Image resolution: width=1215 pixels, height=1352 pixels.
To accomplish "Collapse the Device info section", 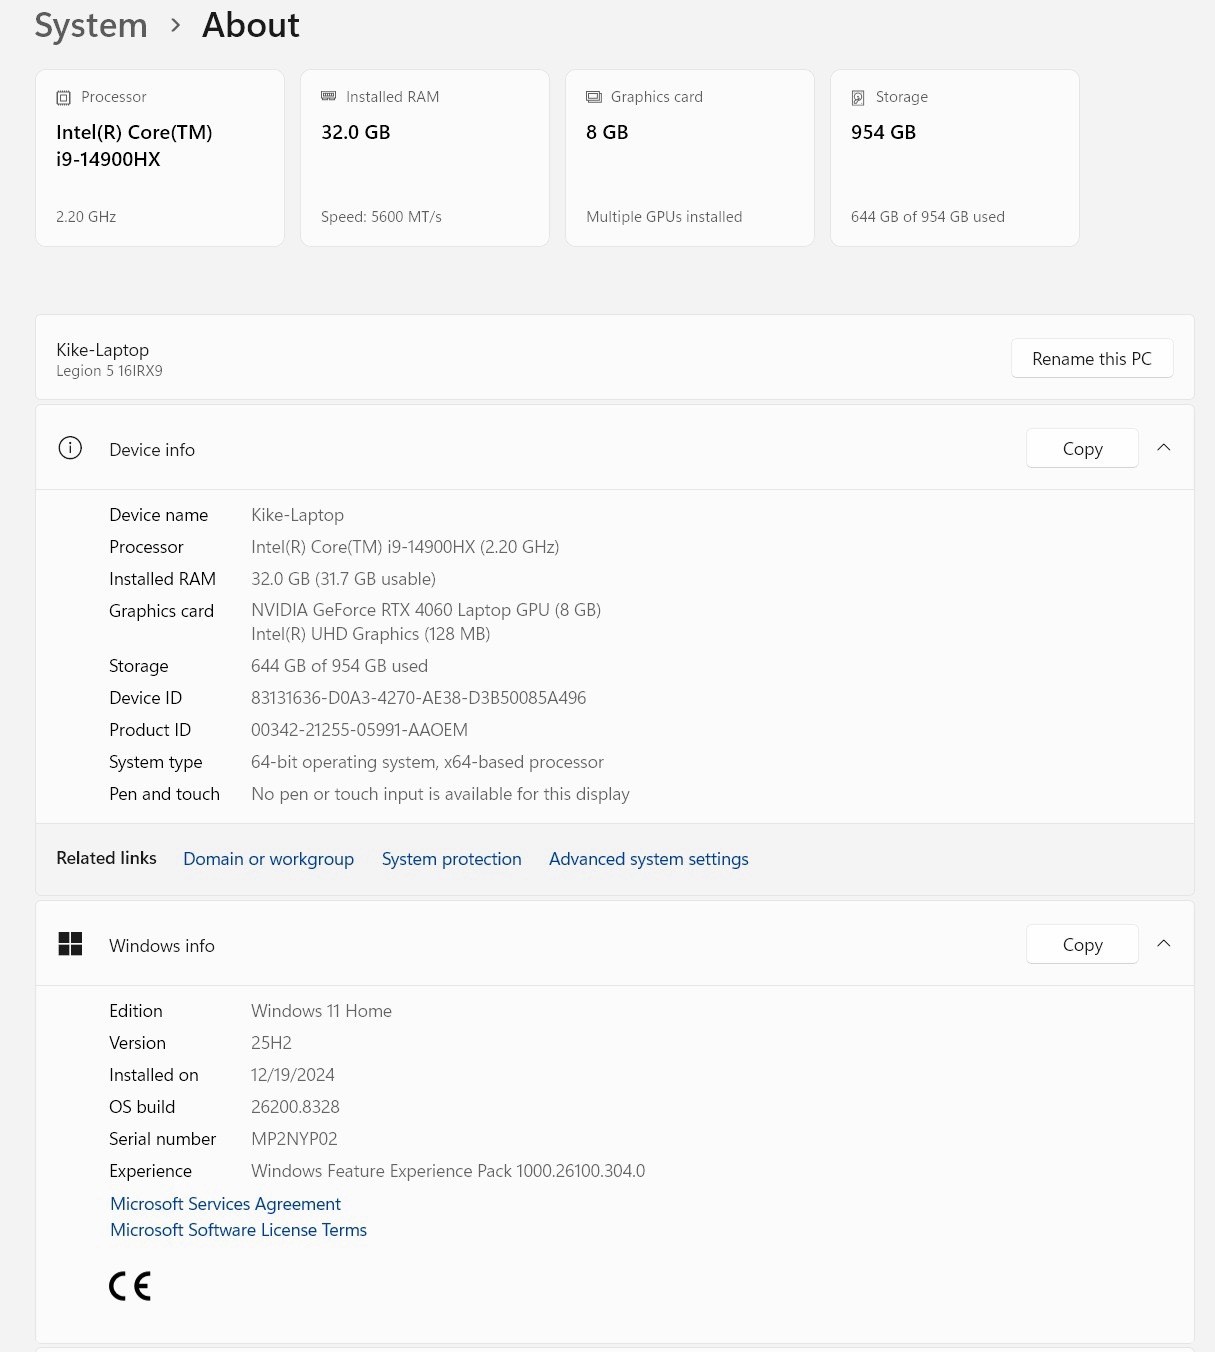I will pos(1164,448).
